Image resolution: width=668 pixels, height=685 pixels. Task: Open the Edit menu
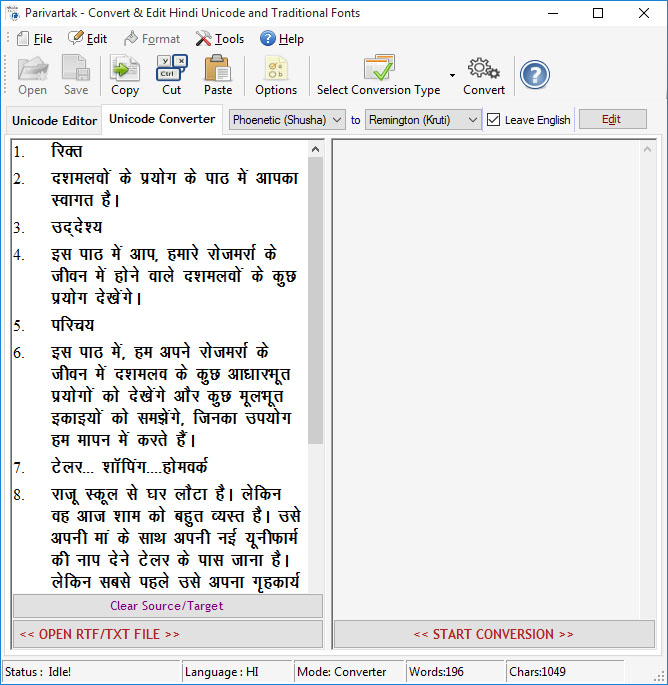coord(88,39)
